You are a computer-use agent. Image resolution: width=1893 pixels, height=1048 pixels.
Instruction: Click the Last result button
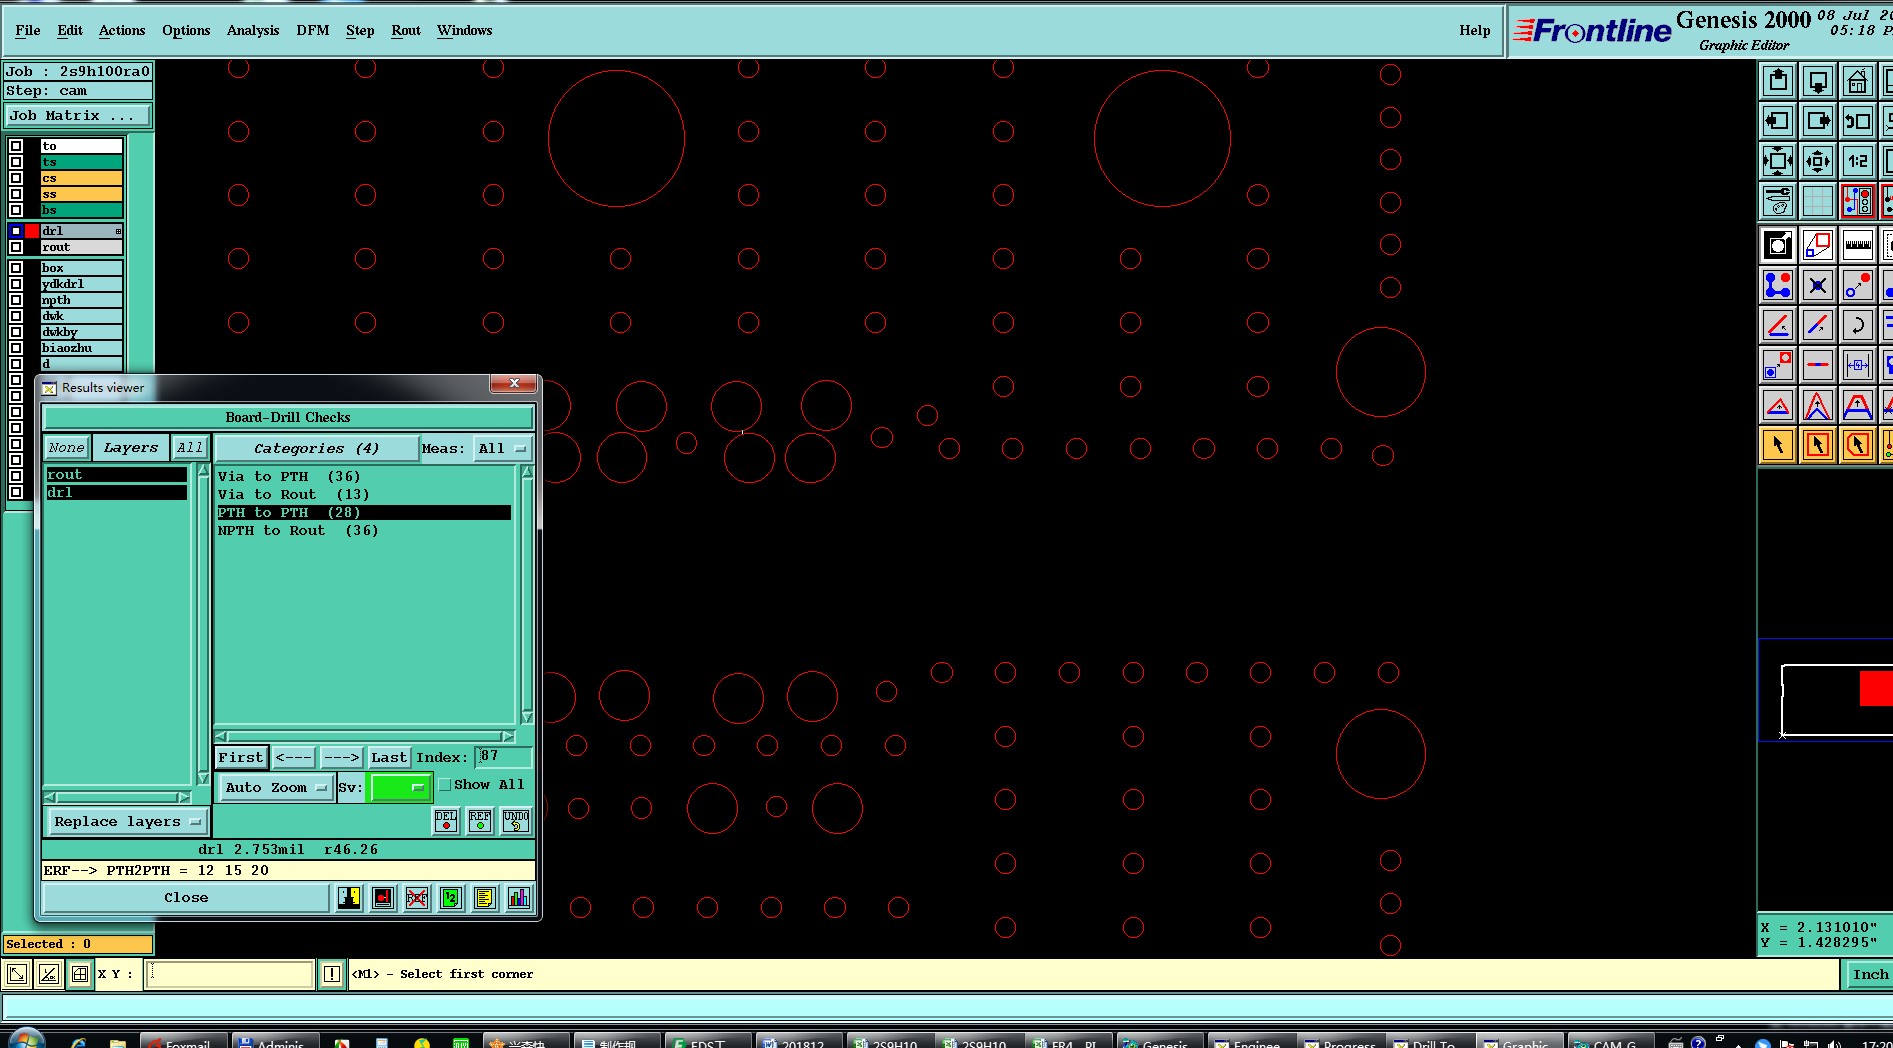(389, 757)
